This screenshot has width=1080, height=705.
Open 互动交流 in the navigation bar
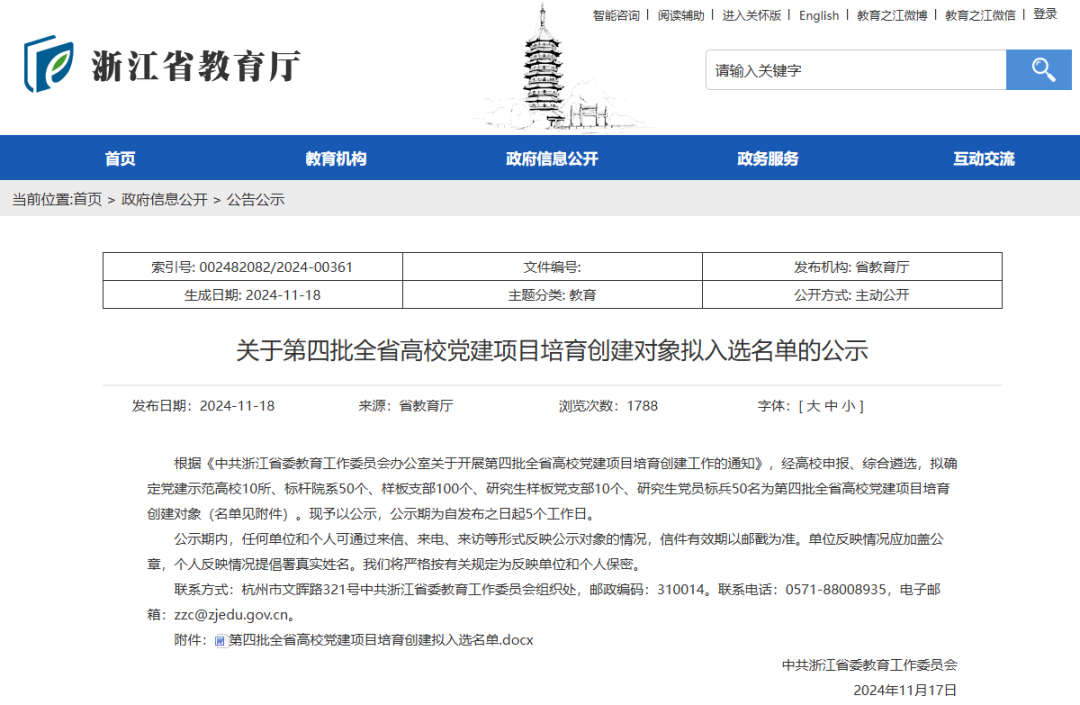(x=984, y=158)
